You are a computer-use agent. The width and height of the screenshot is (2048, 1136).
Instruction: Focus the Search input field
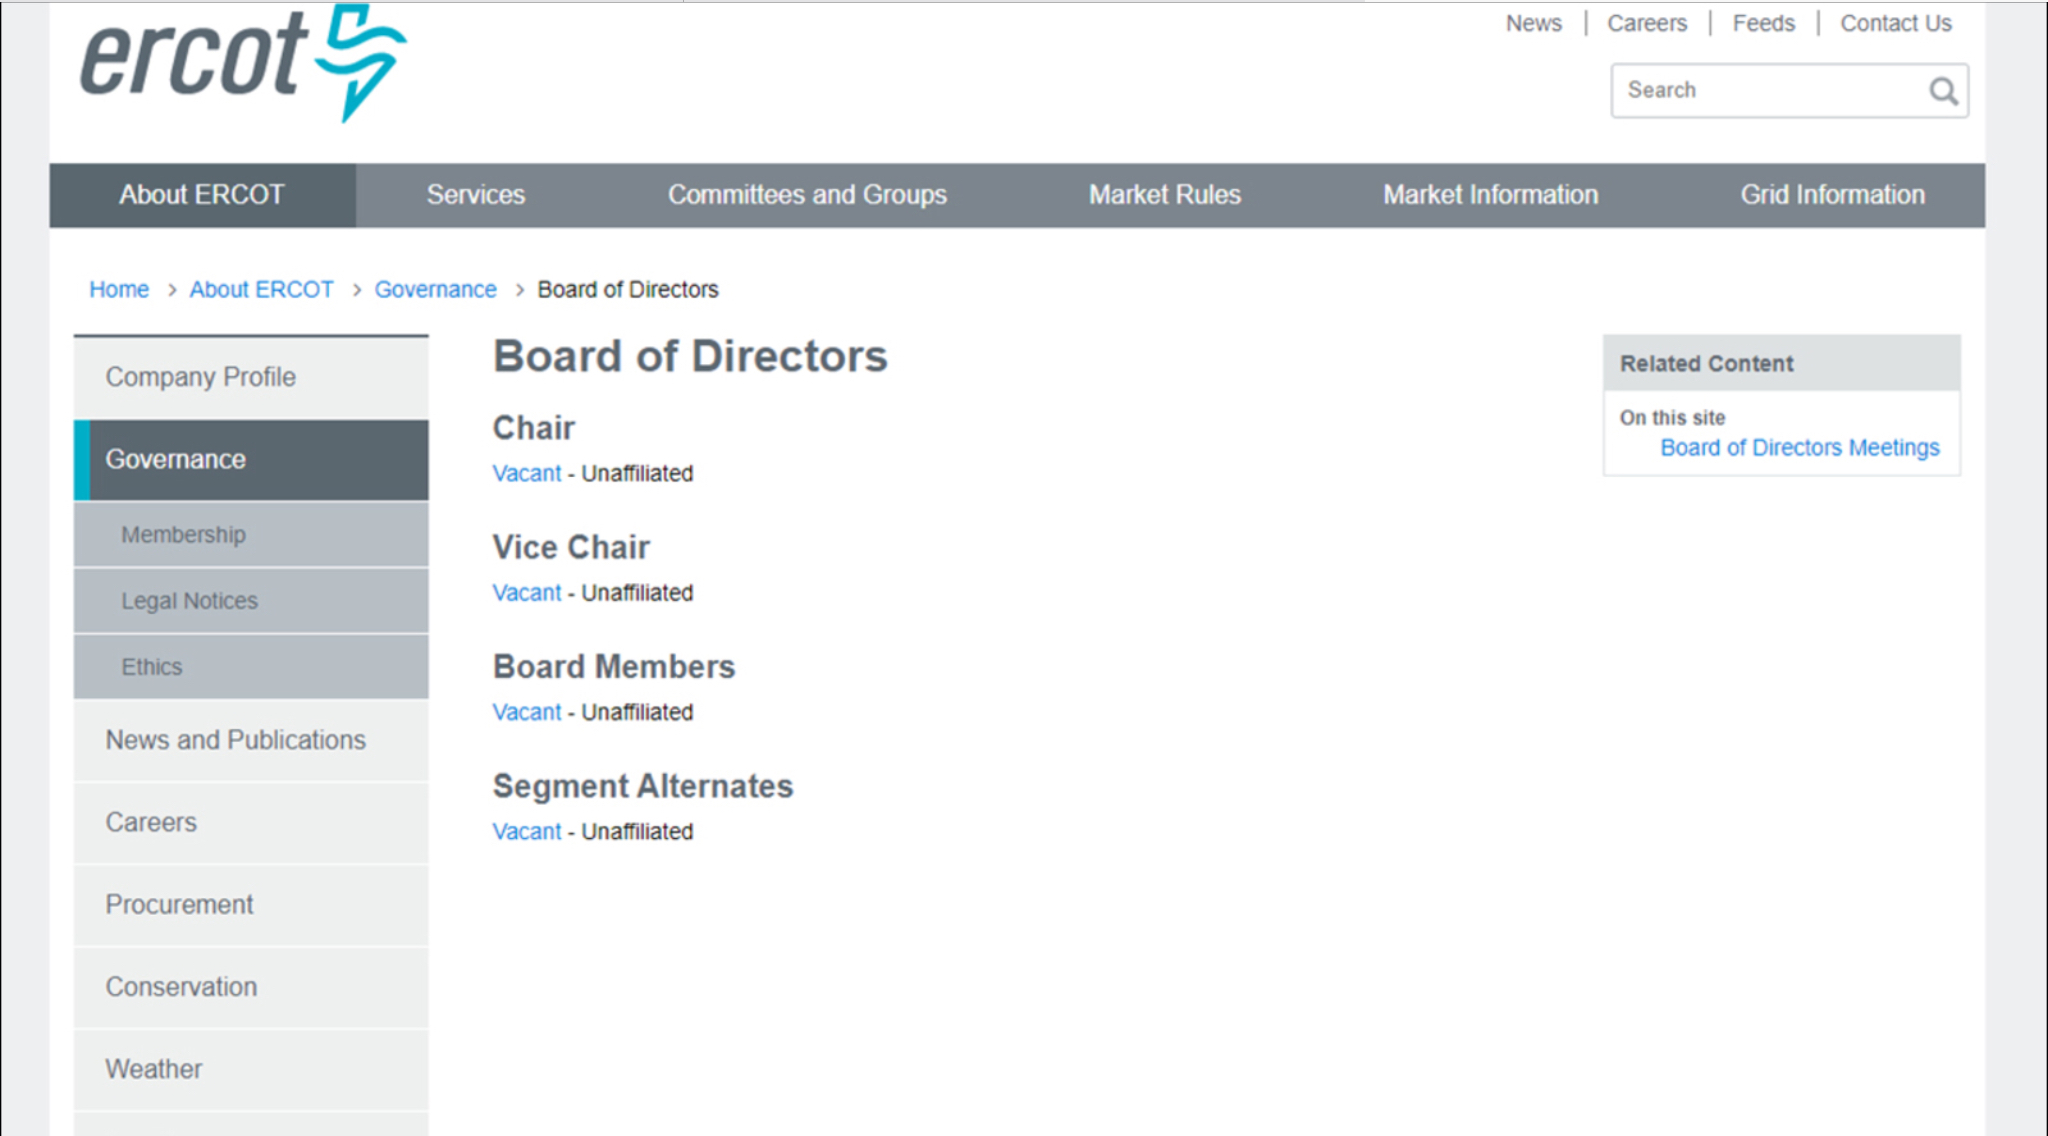[1768, 91]
